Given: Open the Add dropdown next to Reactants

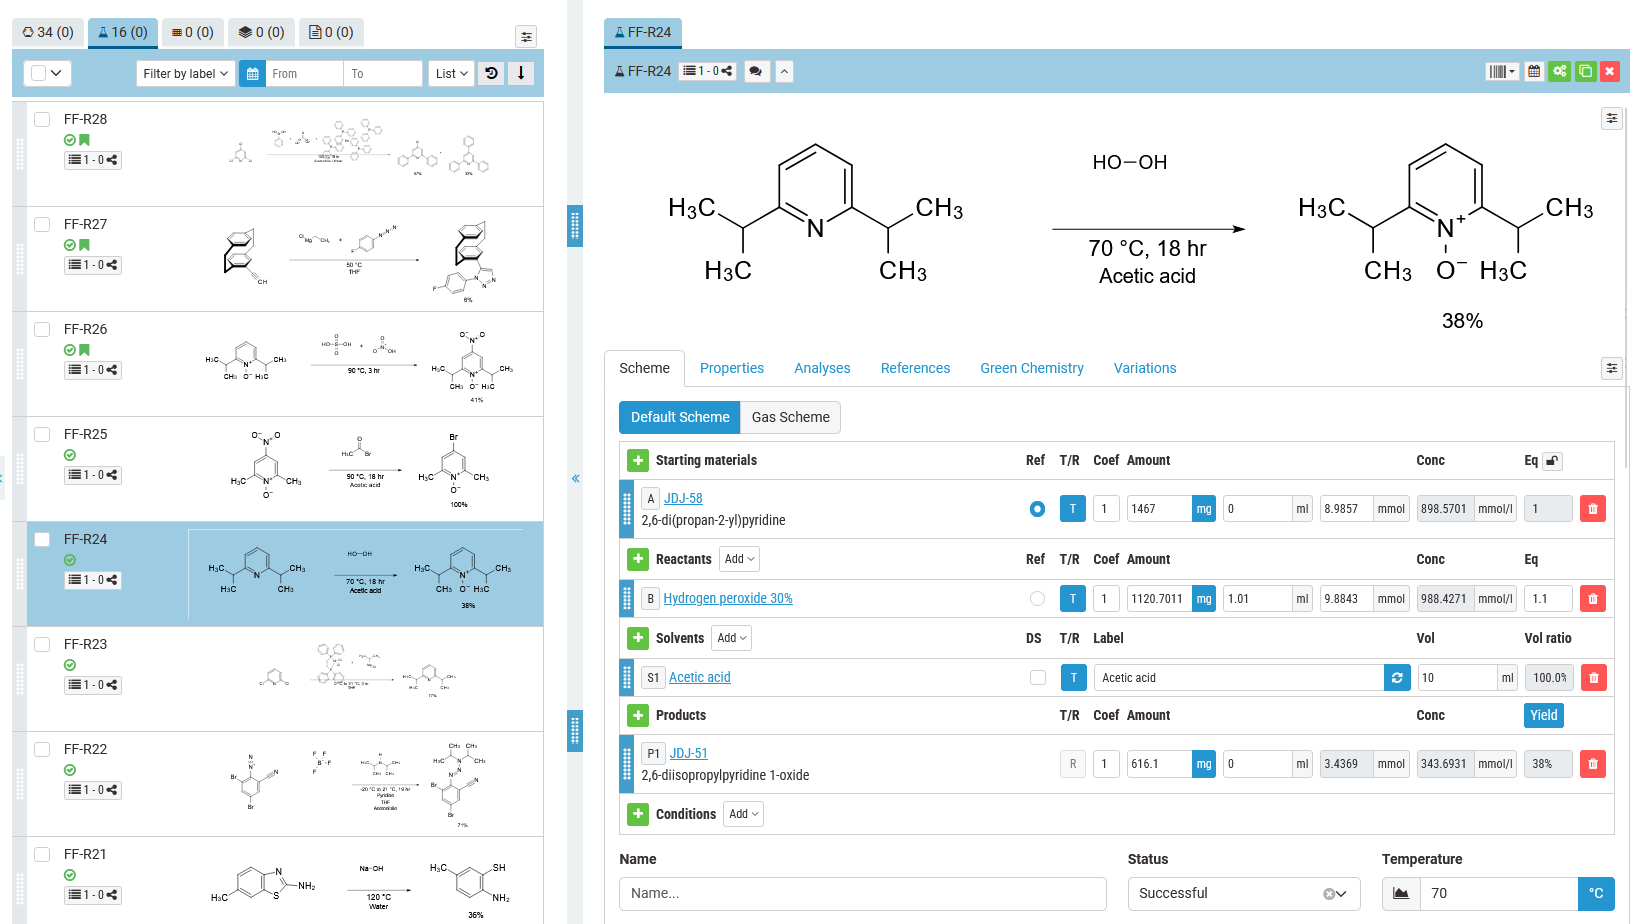Looking at the screenshot, I should click(739, 559).
